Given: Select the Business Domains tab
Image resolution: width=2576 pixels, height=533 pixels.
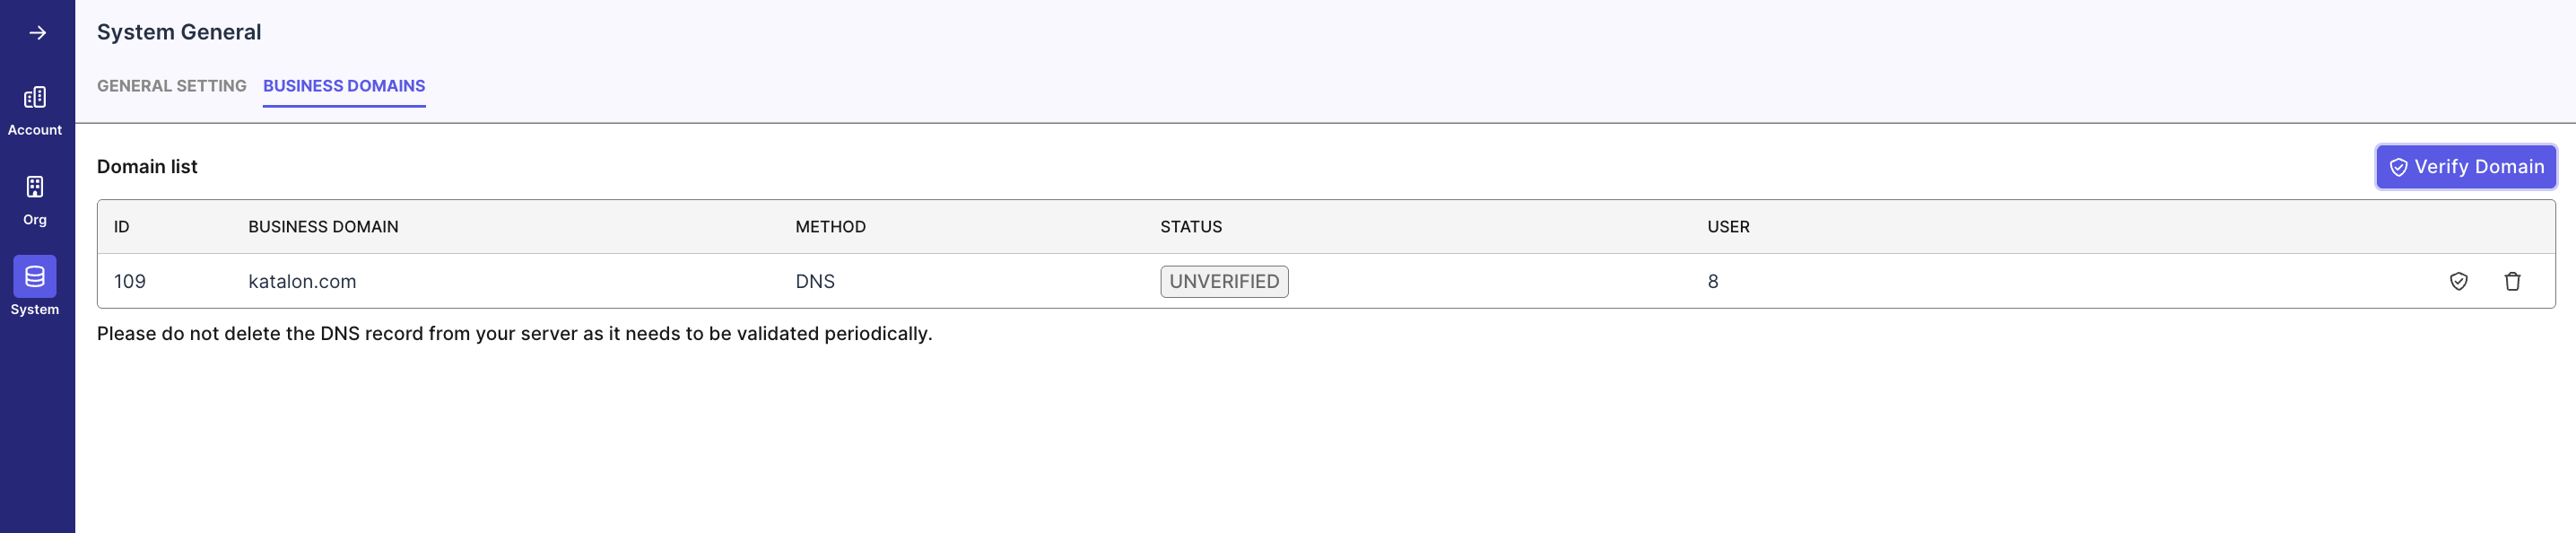Looking at the screenshot, I should (344, 86).
